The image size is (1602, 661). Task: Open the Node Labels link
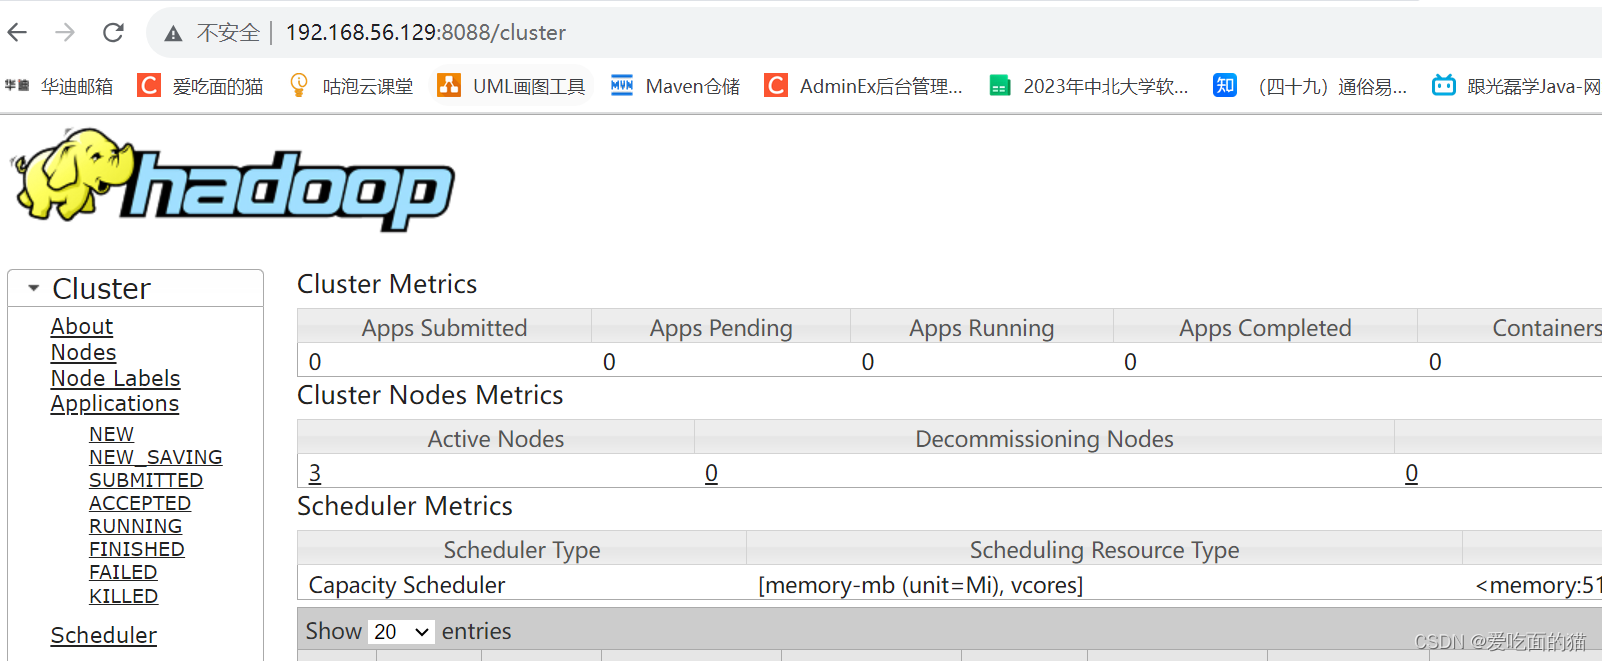click(116, 378)
